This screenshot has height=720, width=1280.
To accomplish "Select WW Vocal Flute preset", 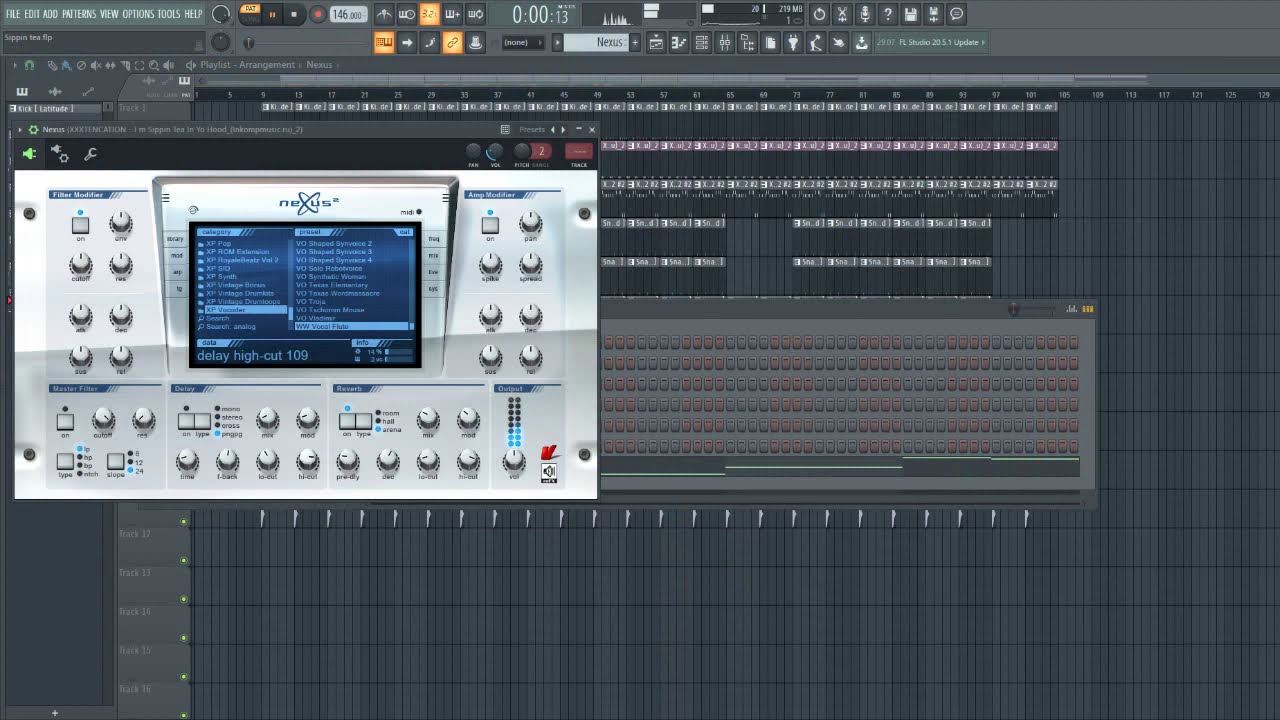I will click(352, 326).
